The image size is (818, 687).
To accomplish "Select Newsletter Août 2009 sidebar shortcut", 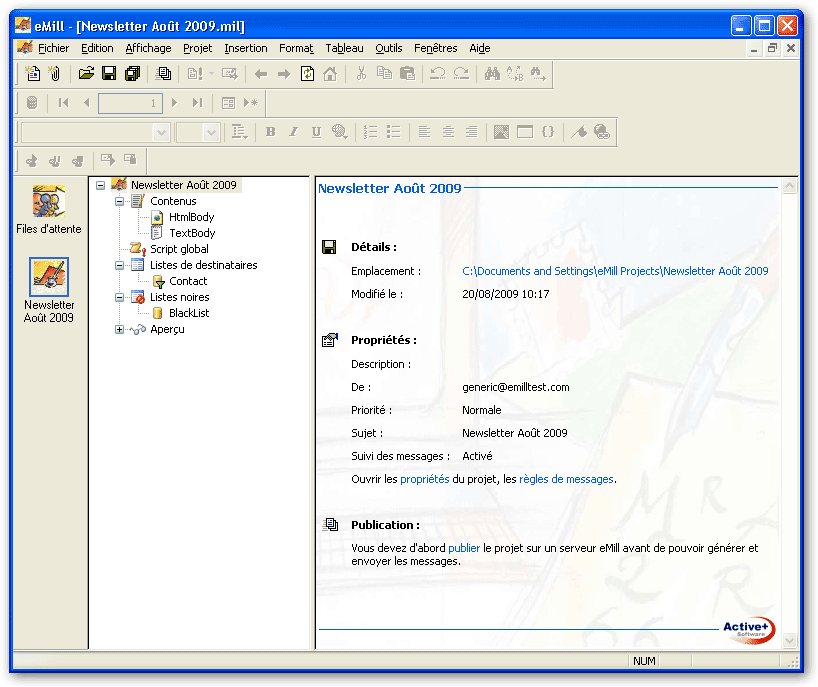I will 49,291.
